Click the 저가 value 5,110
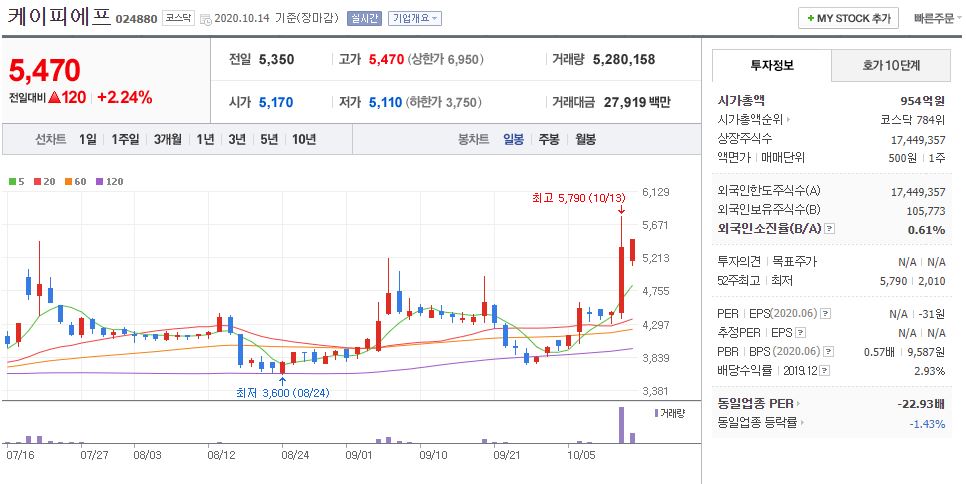 [386, 102]
